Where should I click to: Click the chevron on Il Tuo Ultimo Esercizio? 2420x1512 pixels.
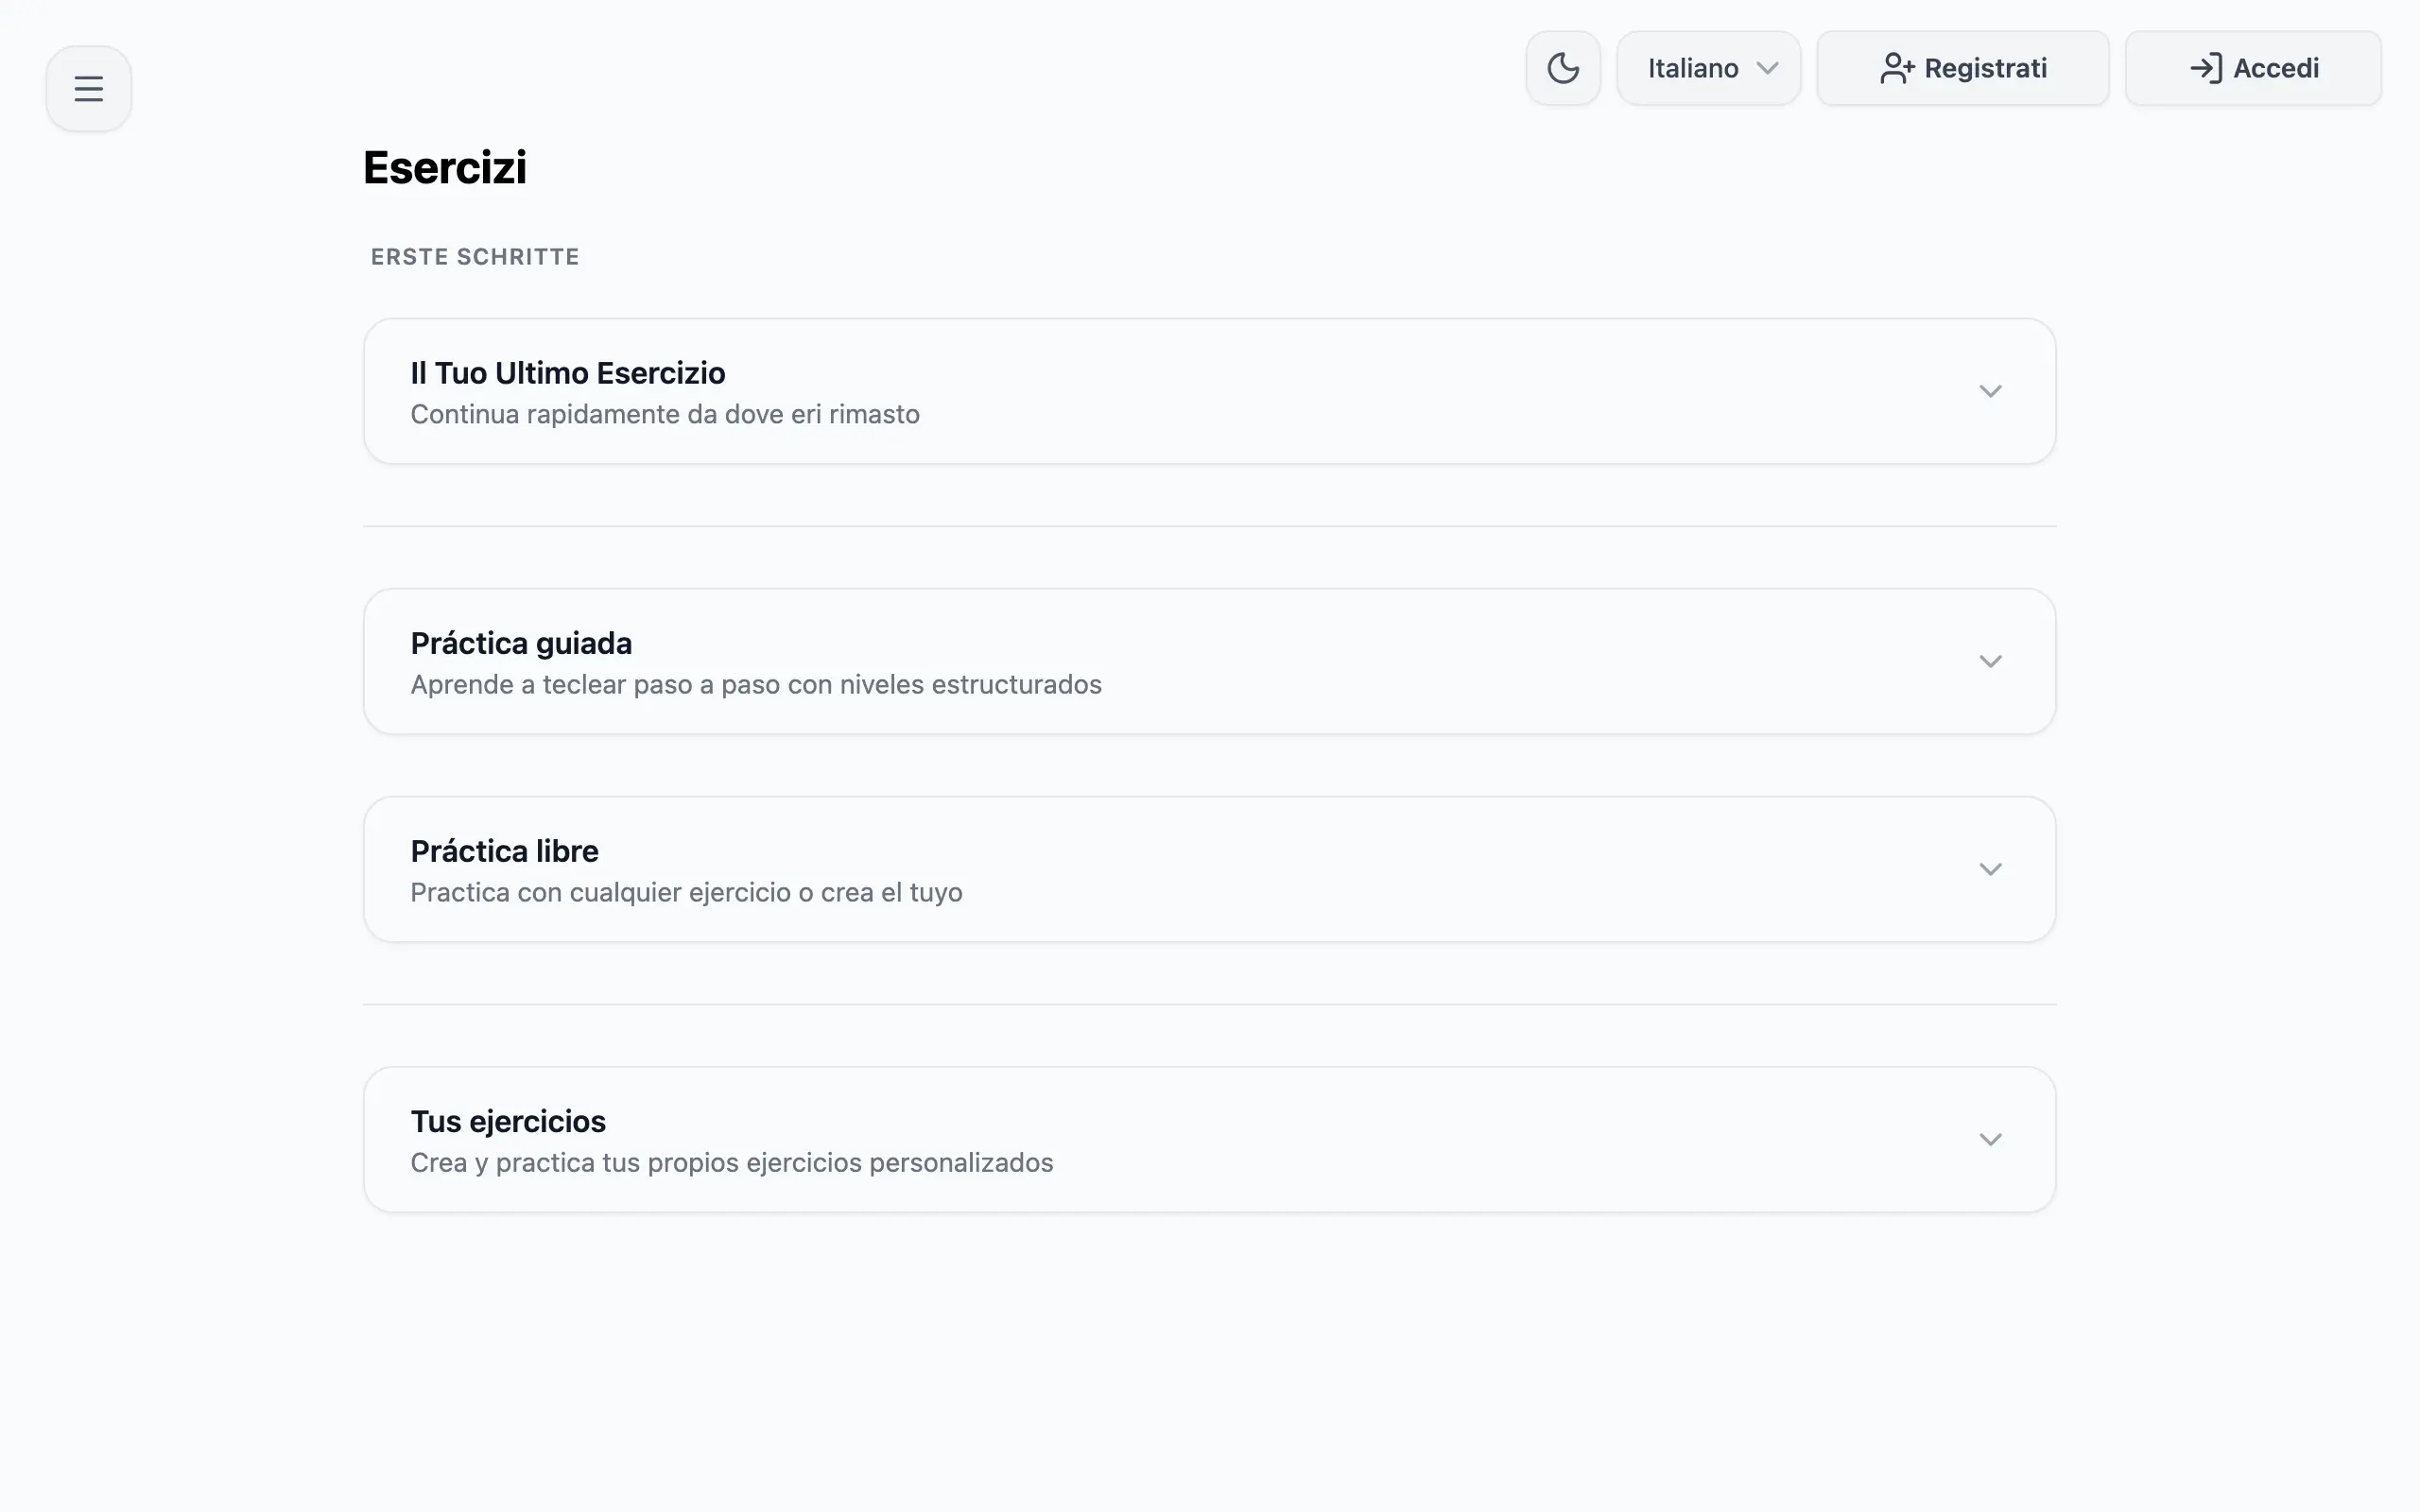click(1990, 391)
